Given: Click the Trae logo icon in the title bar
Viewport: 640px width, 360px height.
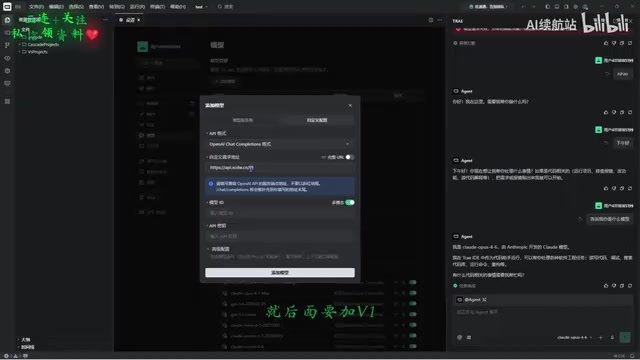Looking at the screenshot, I should 7,7.
